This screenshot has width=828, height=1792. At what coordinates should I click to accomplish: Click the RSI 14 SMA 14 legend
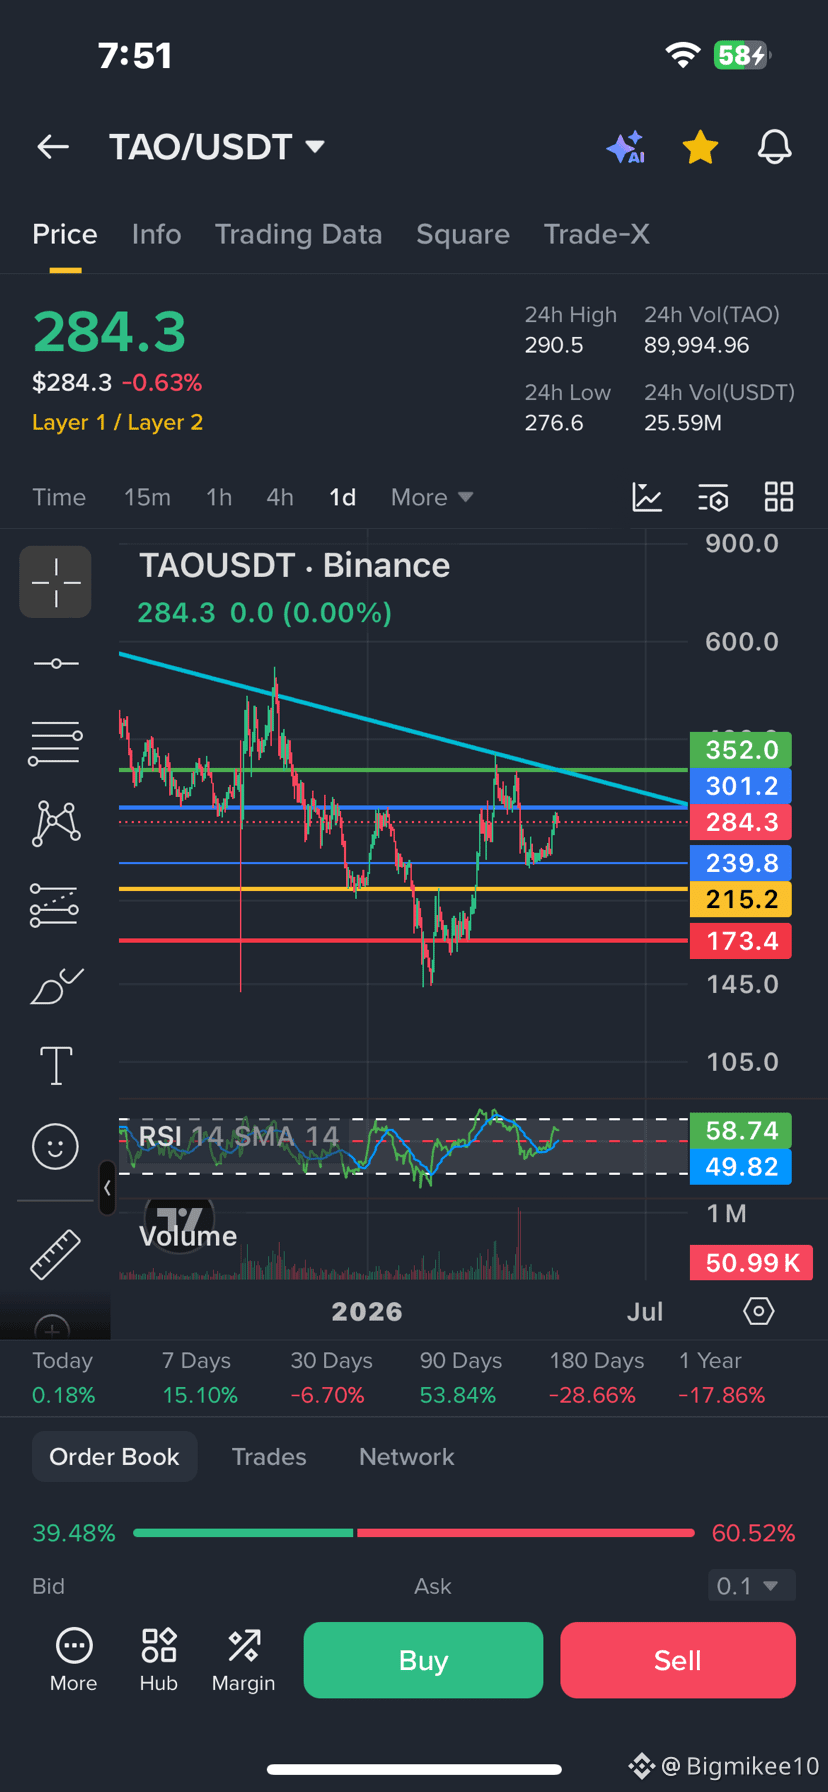pos(239,1136)
